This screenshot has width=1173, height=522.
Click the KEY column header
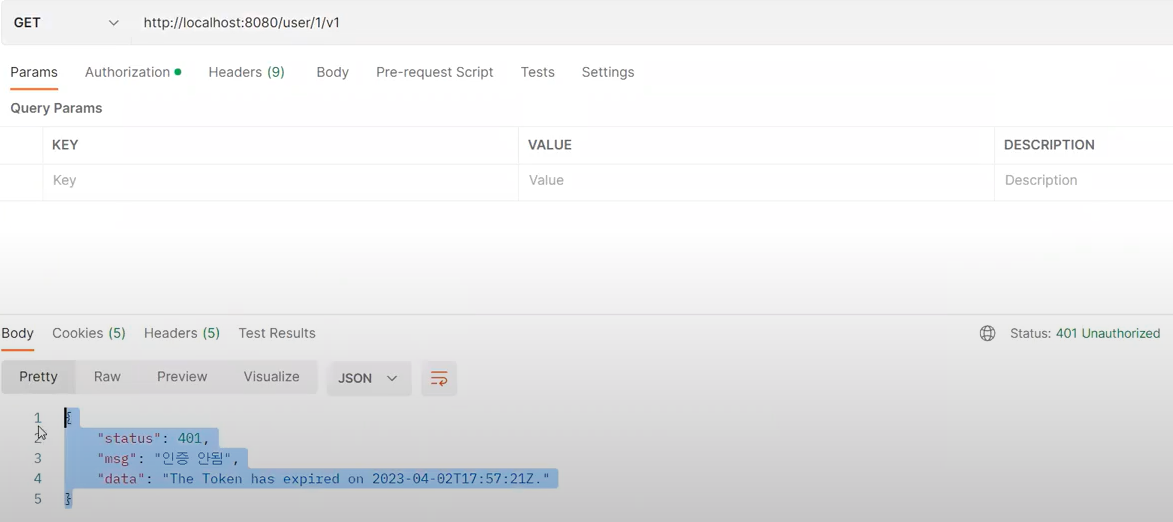65,145
